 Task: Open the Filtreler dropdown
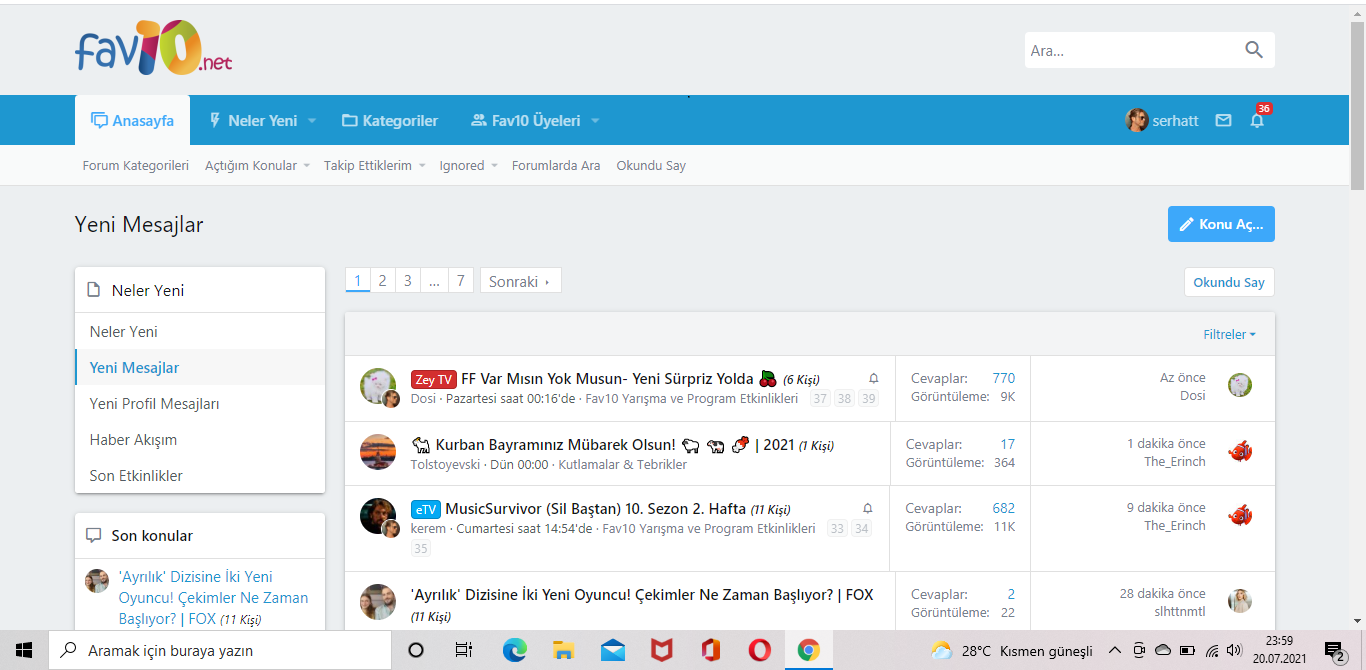[x=1229, y=335]
